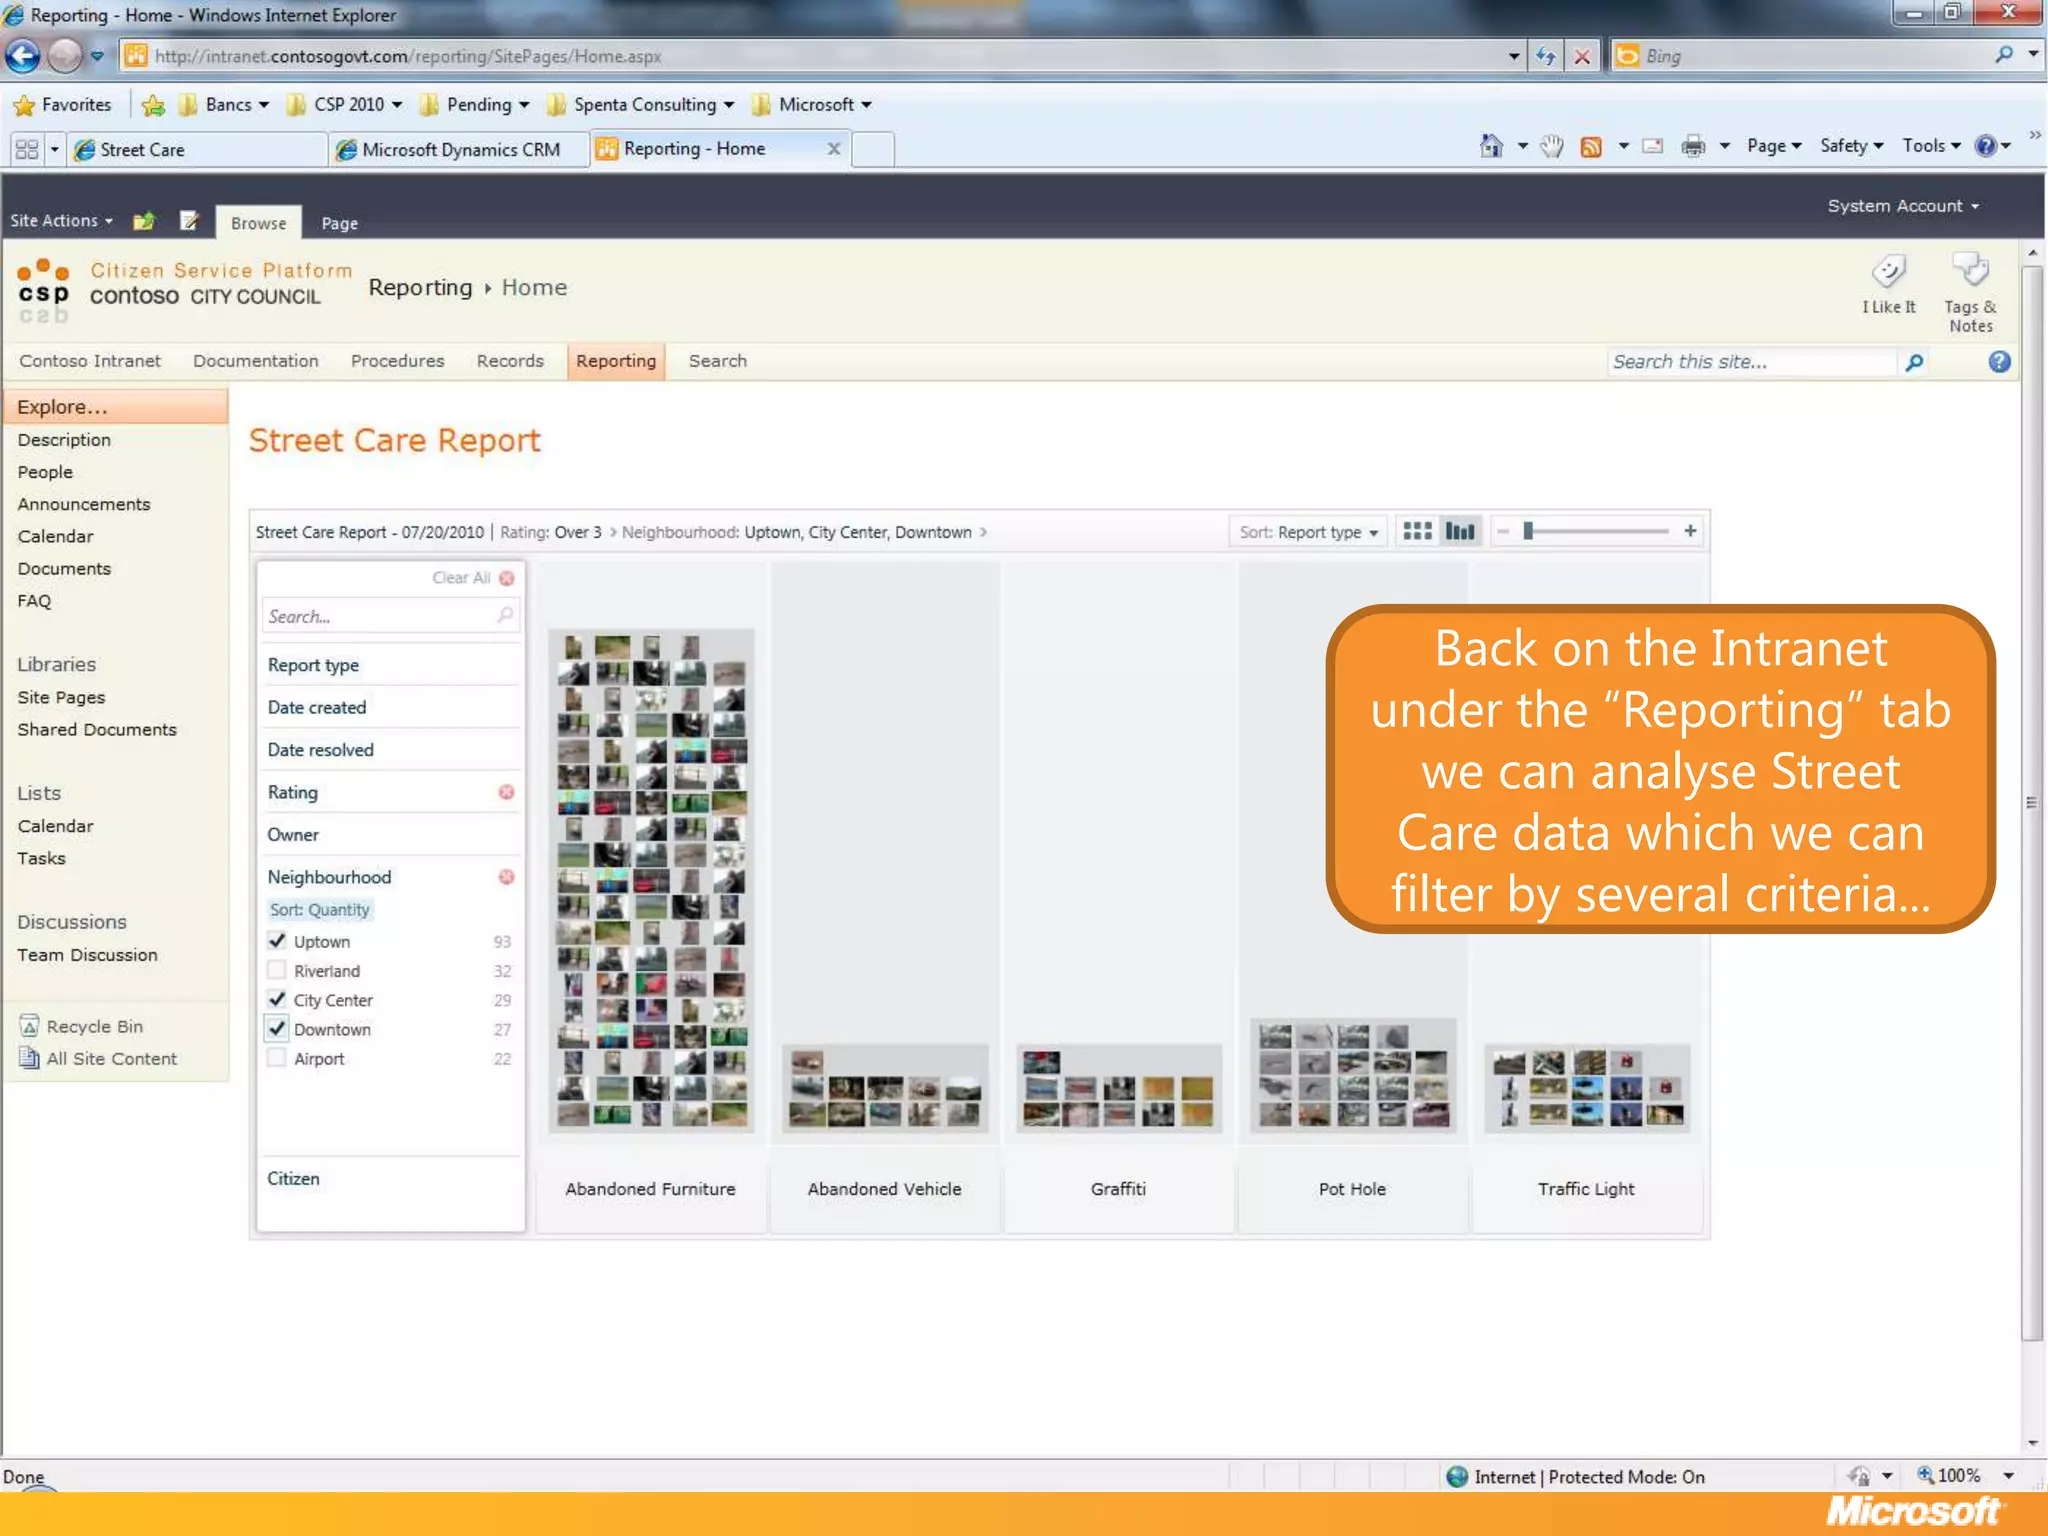
Task: Click the Tags & Notes icon
Action: (x=1971, y=270)
